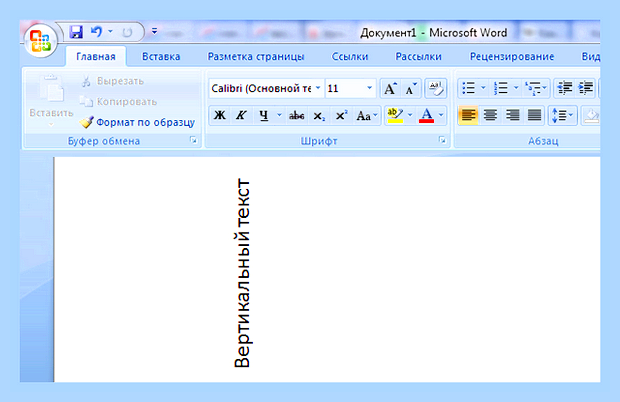Open numbering library dropdown arrow
The width and height of the screenshot is (620, 402).
pyautogui.click(x=516, y=88)
